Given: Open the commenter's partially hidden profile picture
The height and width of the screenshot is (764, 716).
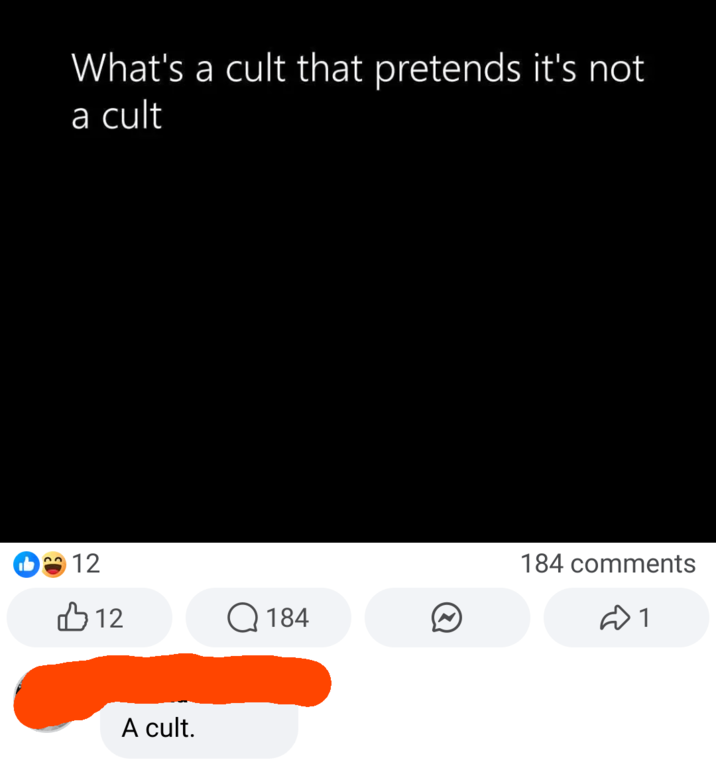Looking at the screenshot, I should click(x=44, y=702).
